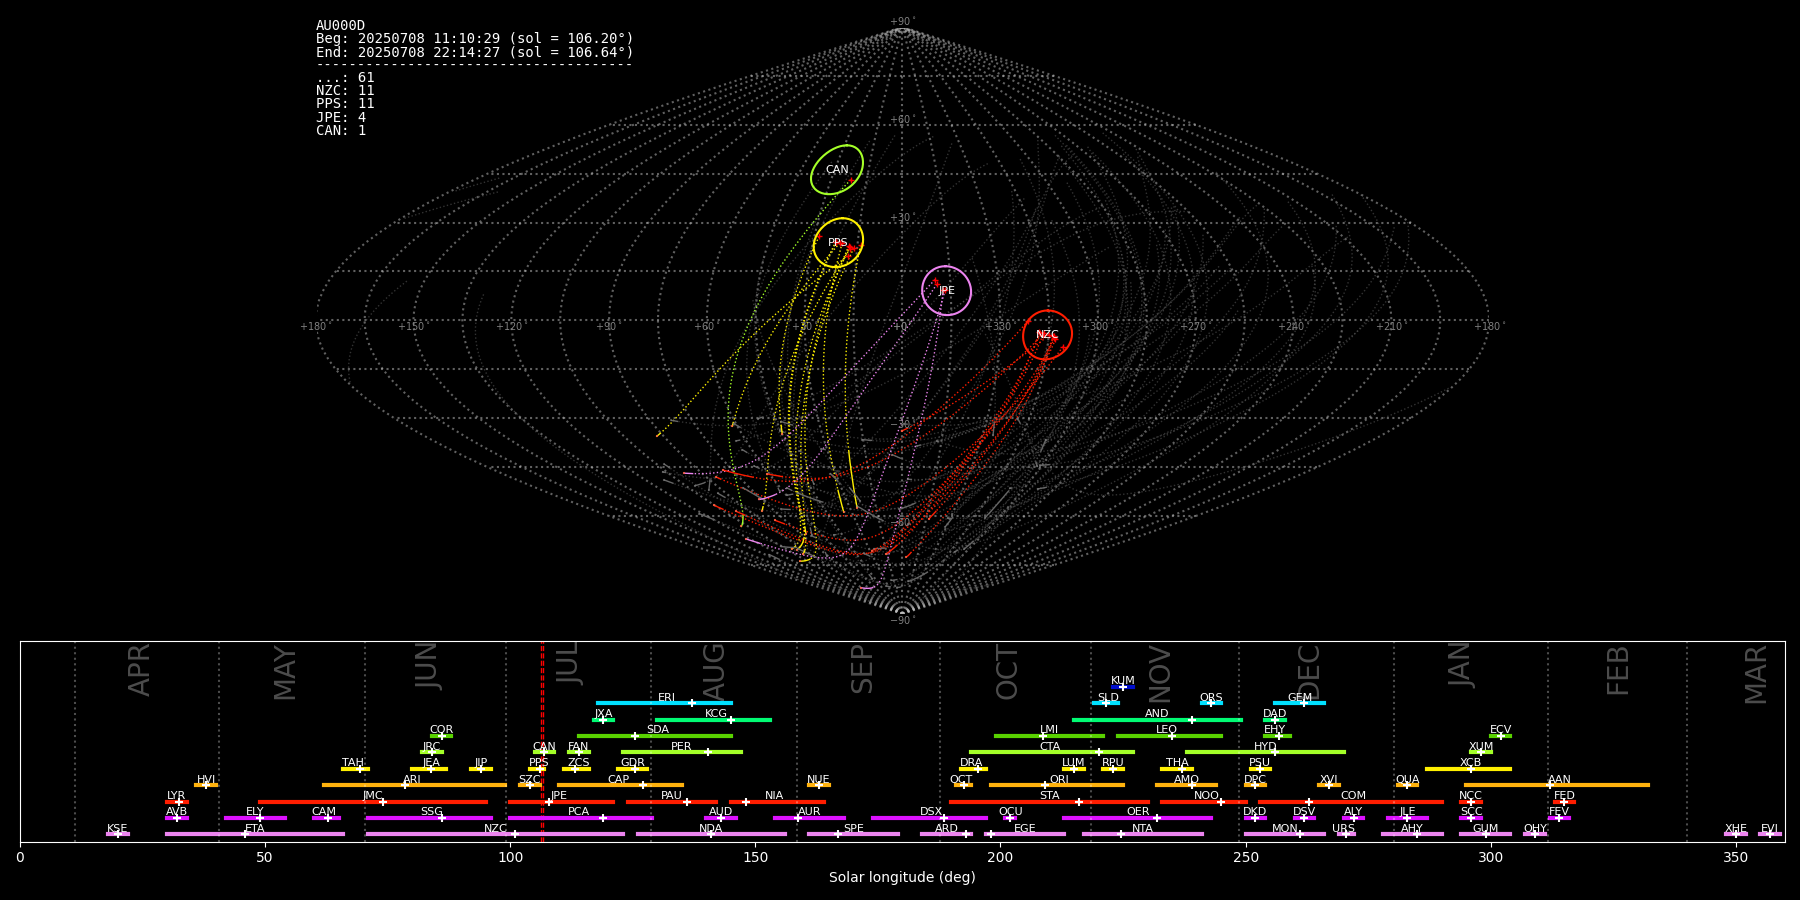Image resolution: width=1800 pixels, height=900 pixels.
Task: Click the pink ETA shower bar
Action: pos(255,834)
